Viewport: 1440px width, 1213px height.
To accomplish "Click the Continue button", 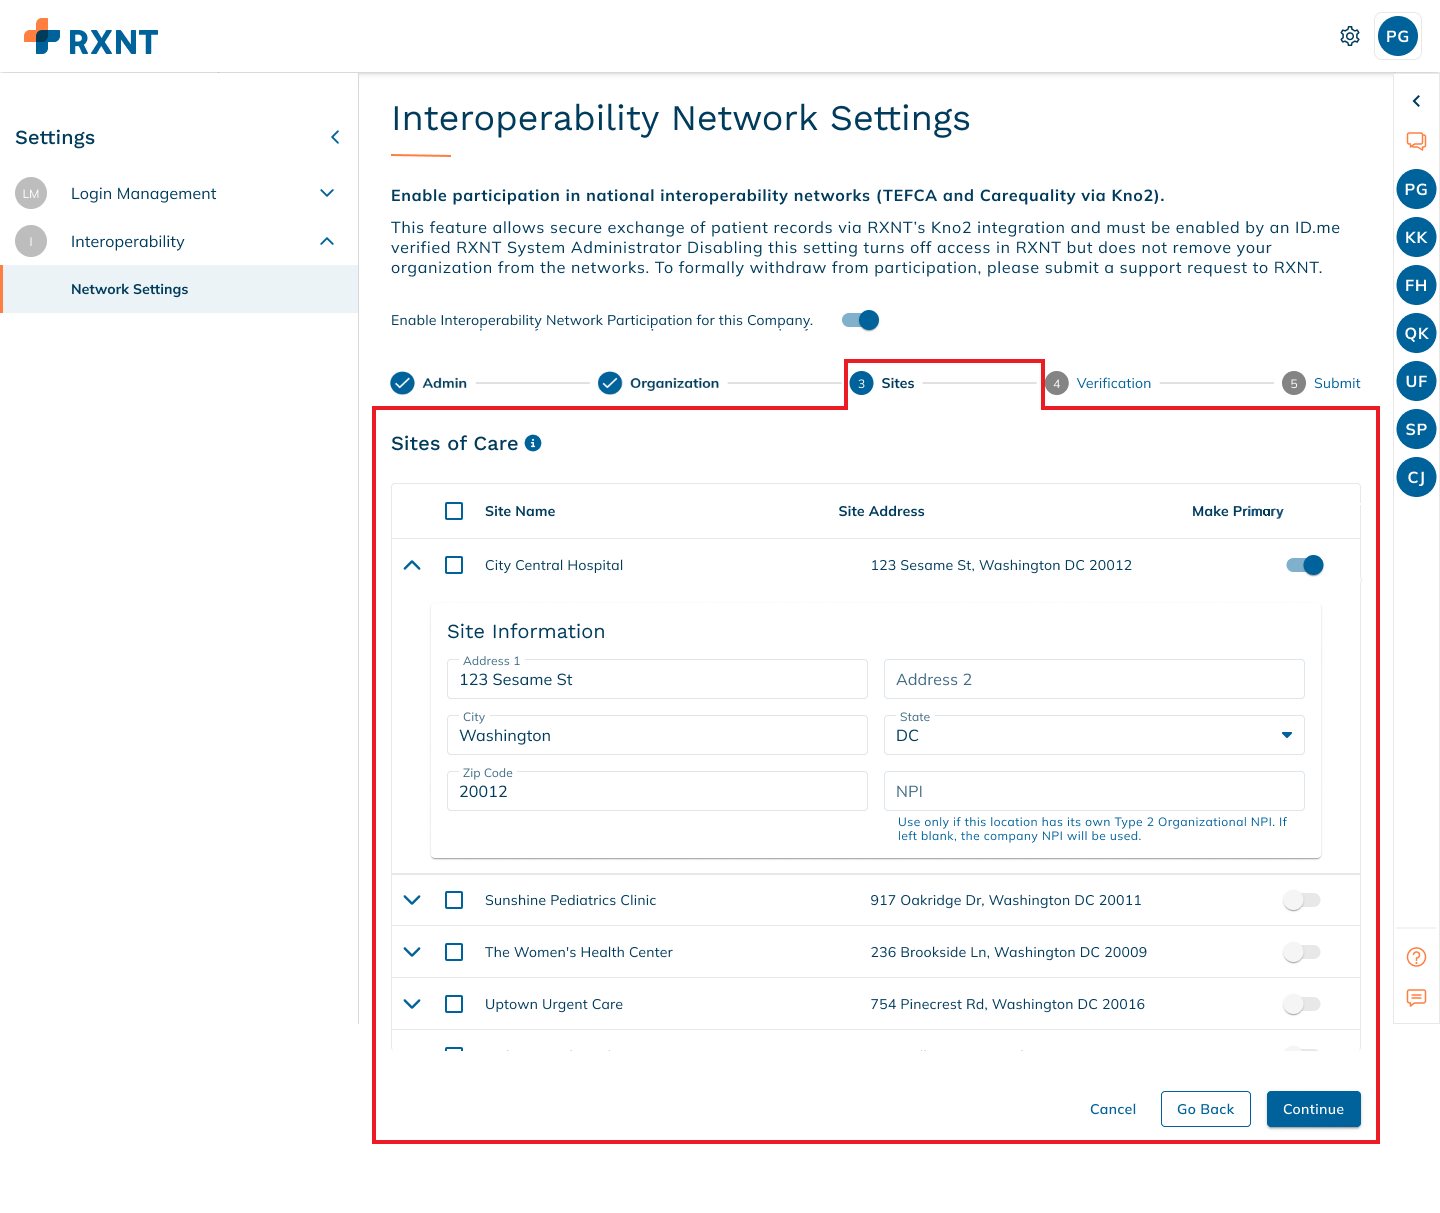I will coord(1313,1109).
